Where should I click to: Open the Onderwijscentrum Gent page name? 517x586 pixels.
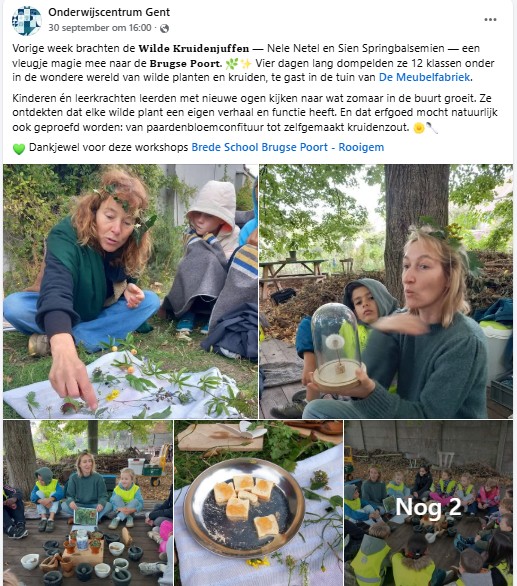[109, 12]
